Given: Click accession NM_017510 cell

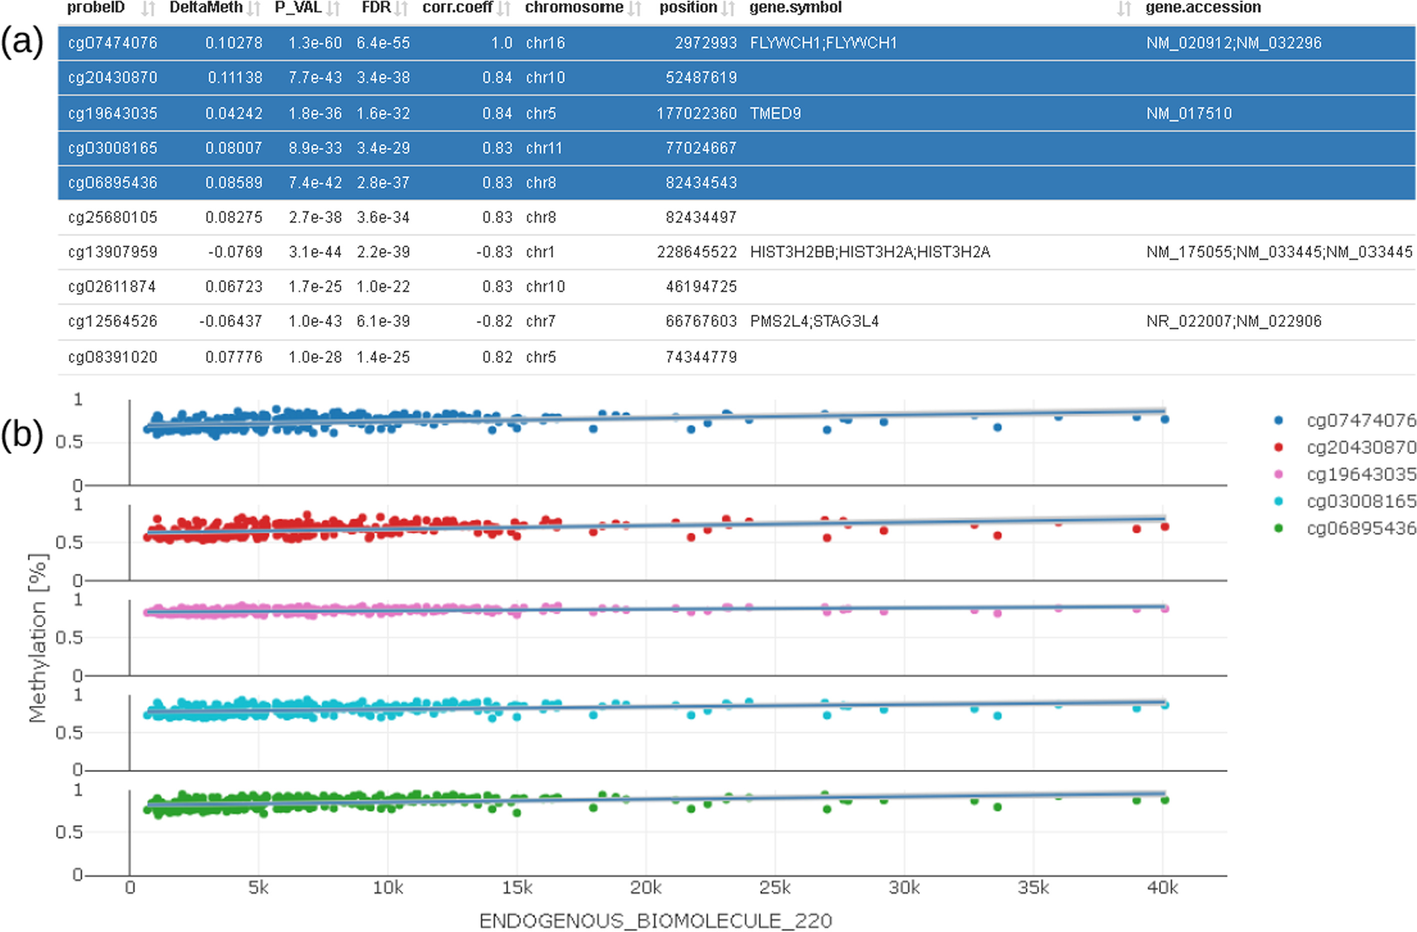Looking at the screenshot, I should (1189, 113).
